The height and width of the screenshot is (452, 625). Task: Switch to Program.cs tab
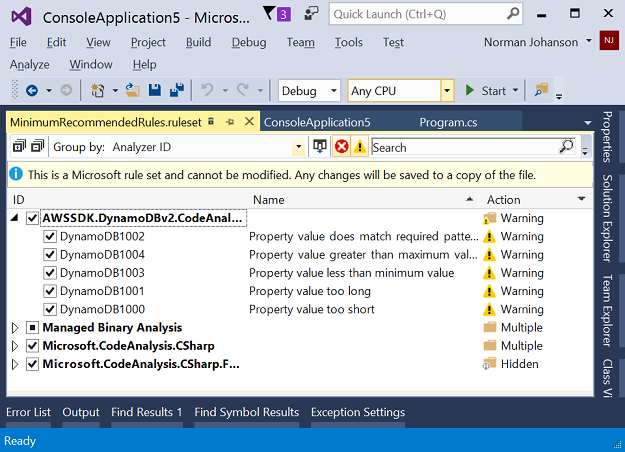(x=448, y=122)
